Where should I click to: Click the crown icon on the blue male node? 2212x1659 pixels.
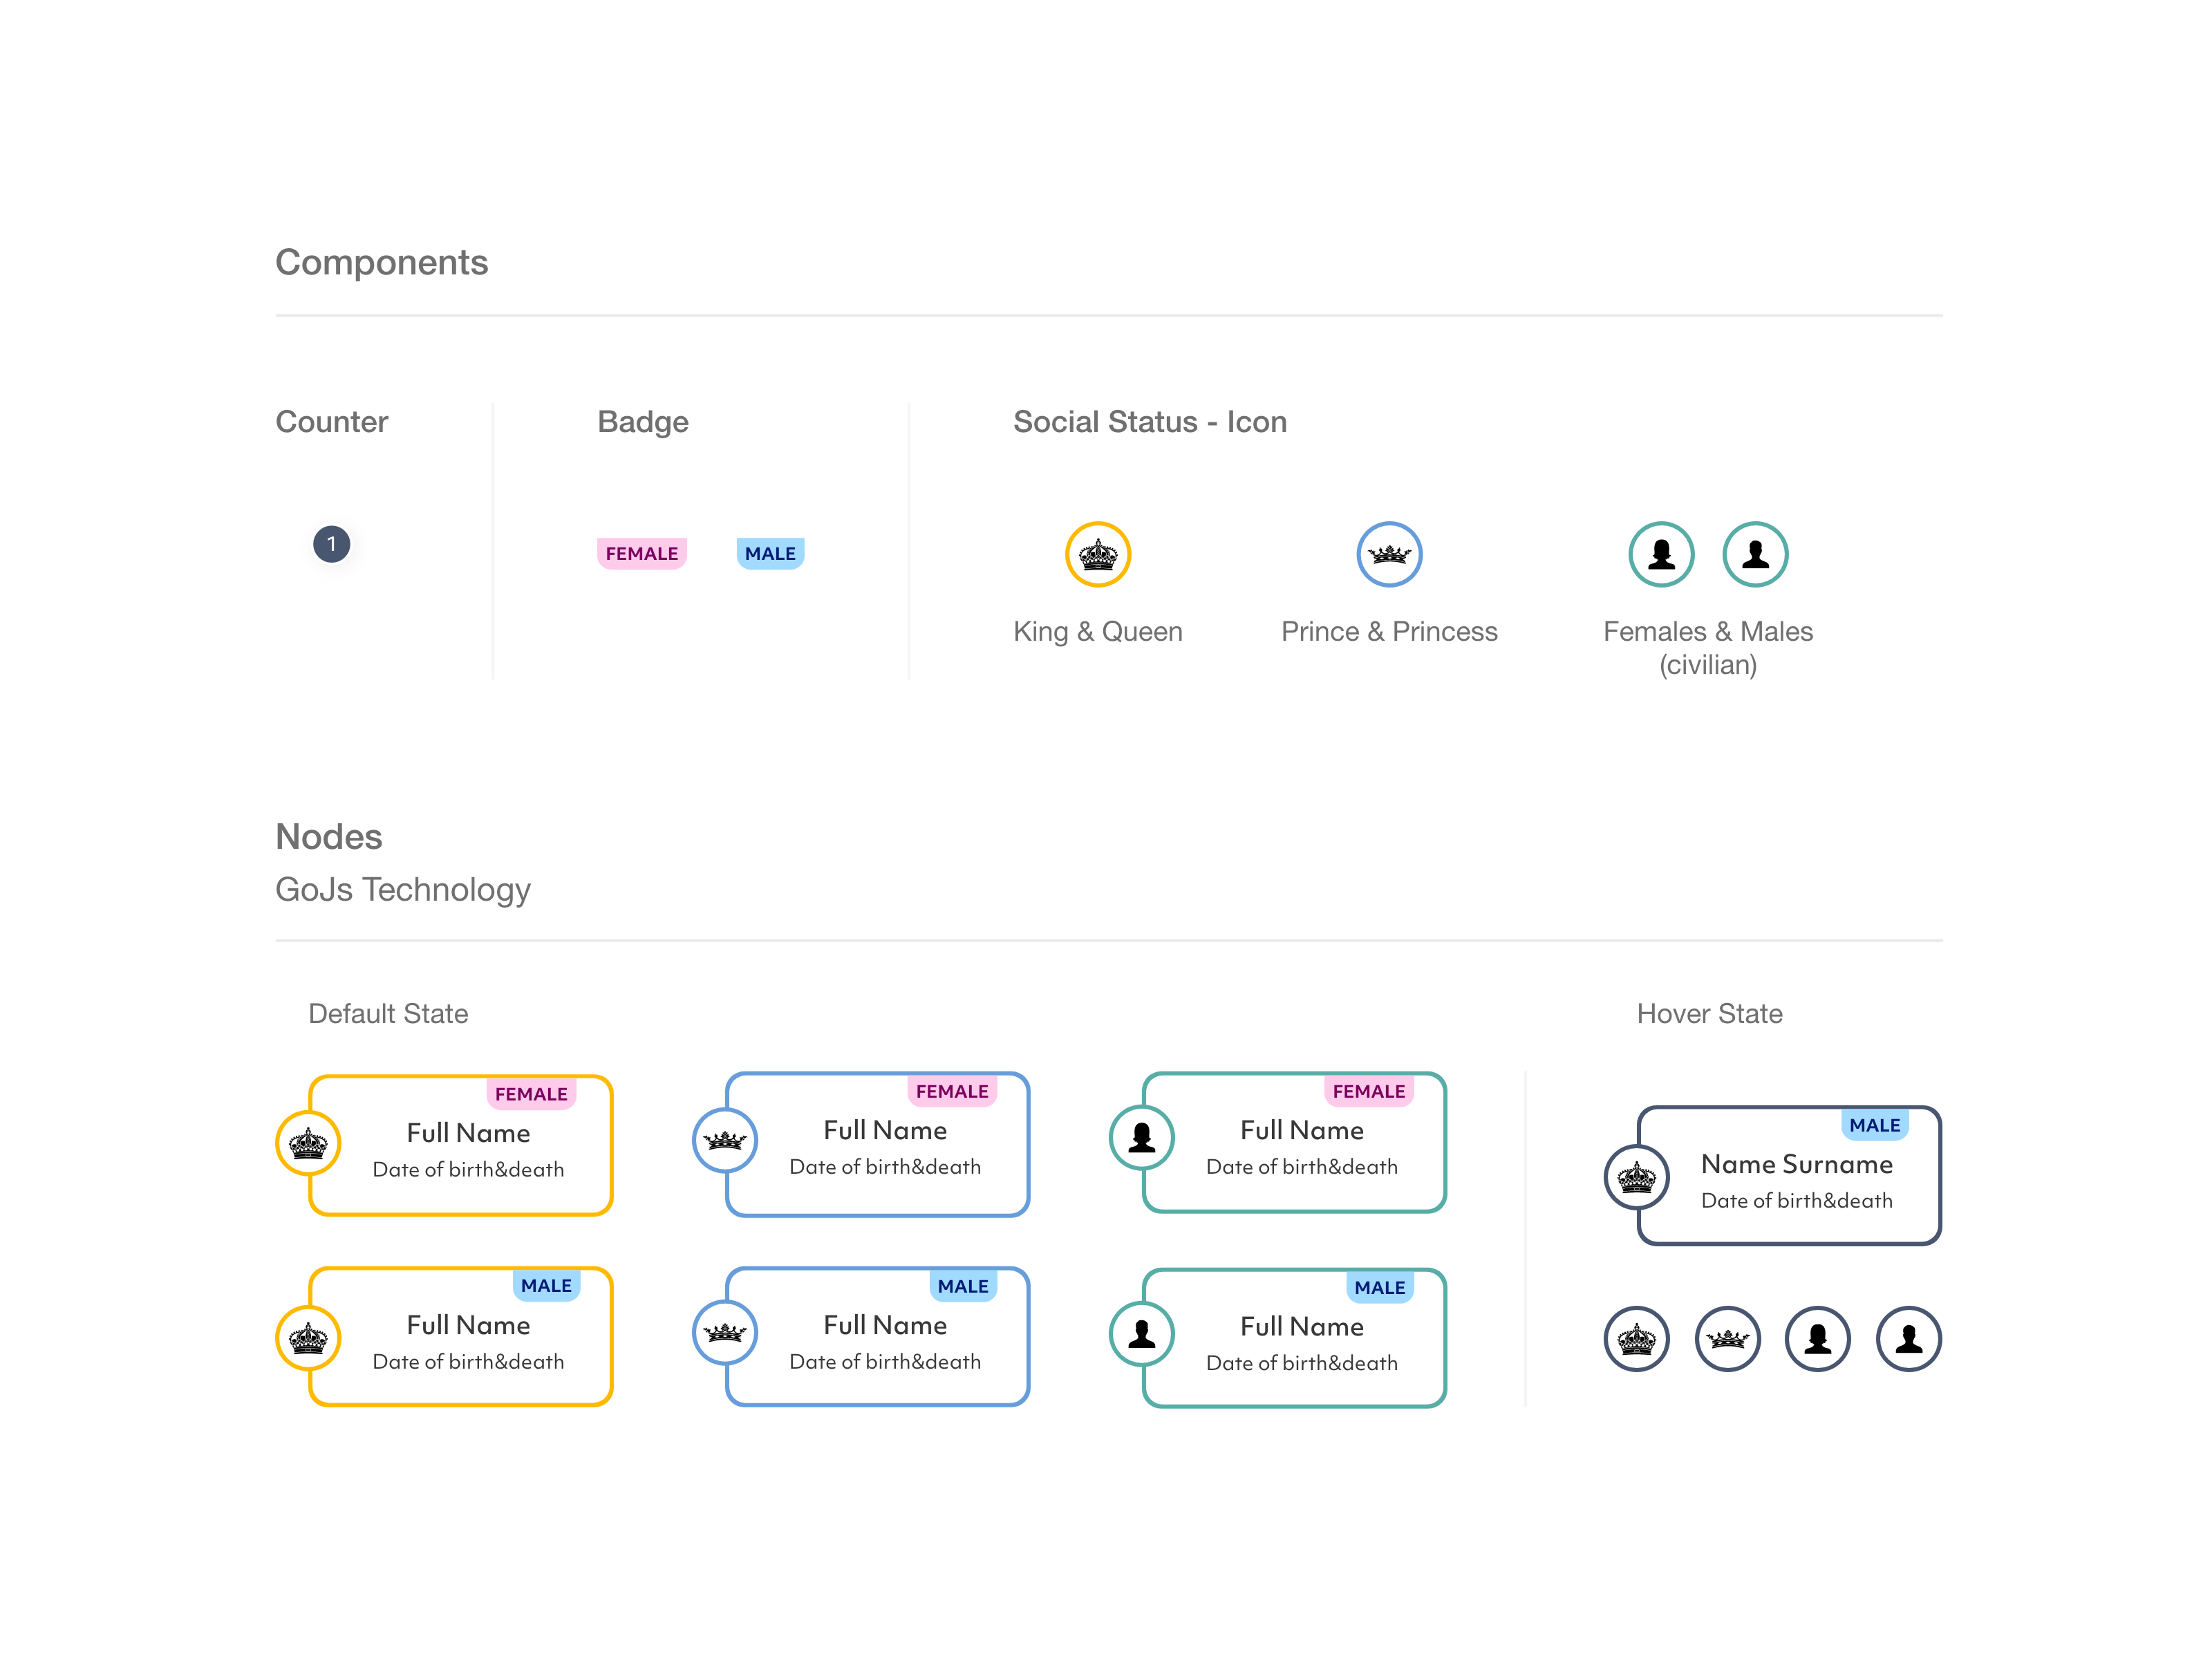(x=726, y=1333)
